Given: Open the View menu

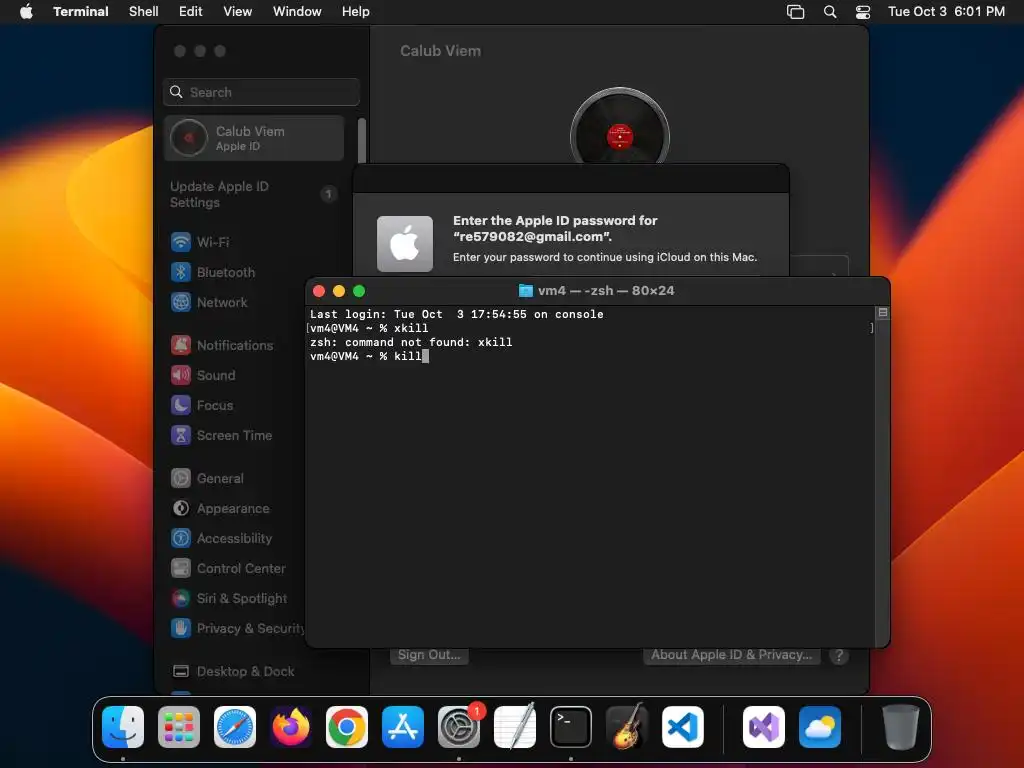Looking at the screenshot, I should [x=238, y=12].
